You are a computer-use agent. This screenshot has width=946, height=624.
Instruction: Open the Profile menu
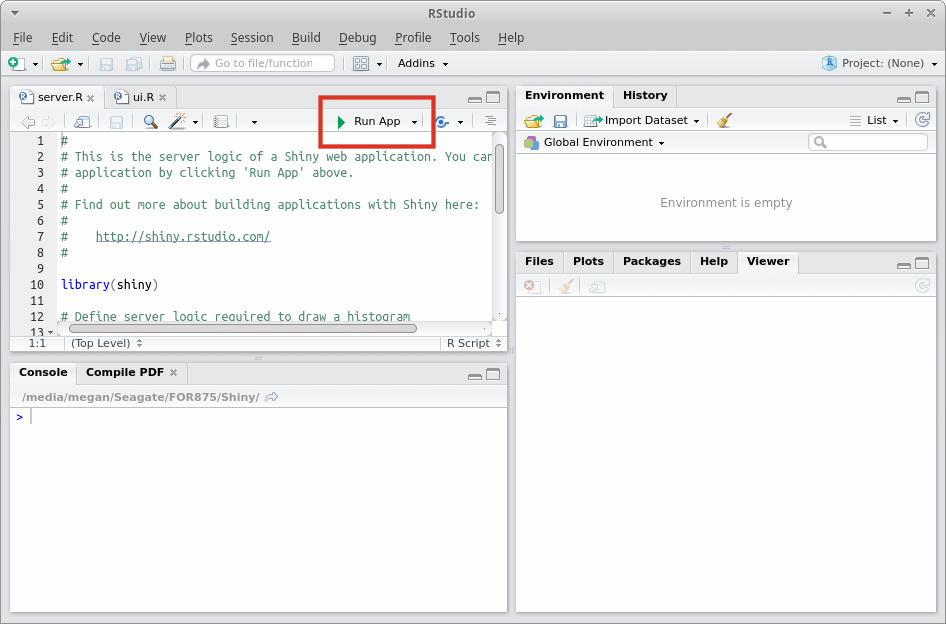coord(413,37)
